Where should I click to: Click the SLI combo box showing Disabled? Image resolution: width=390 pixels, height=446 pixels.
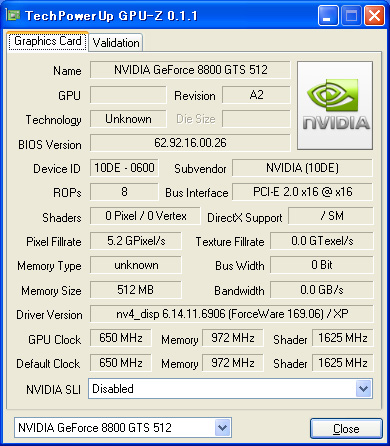pos(230,388)
